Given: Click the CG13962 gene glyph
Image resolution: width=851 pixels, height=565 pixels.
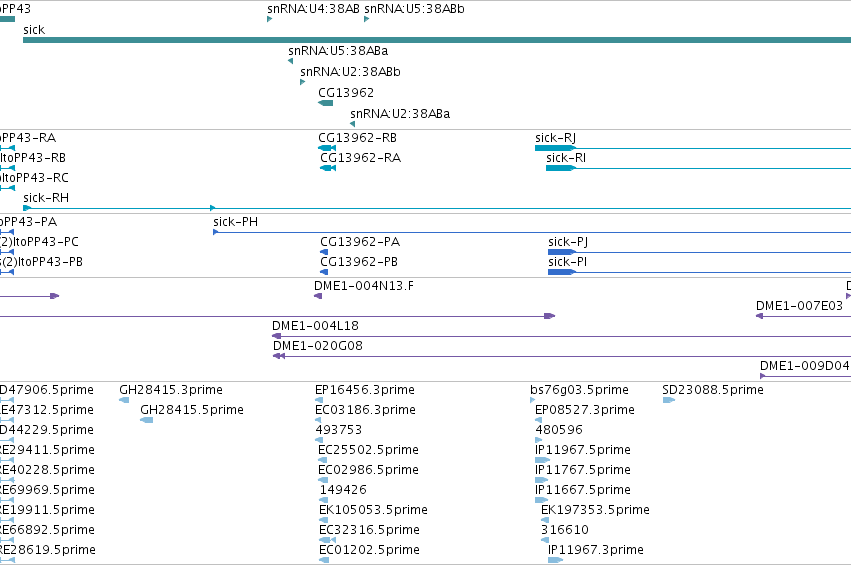Looking at the screenshot, I should [x=326, y=103].
